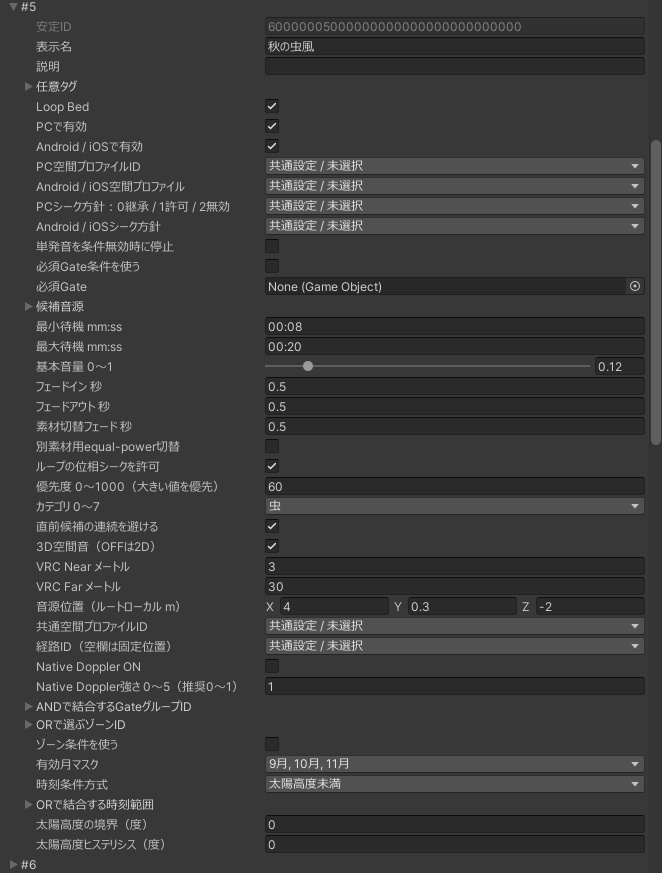Click the 優先度 0〜1000 label
The height and width of the screenshot is (873, 662).
point(128,486)
